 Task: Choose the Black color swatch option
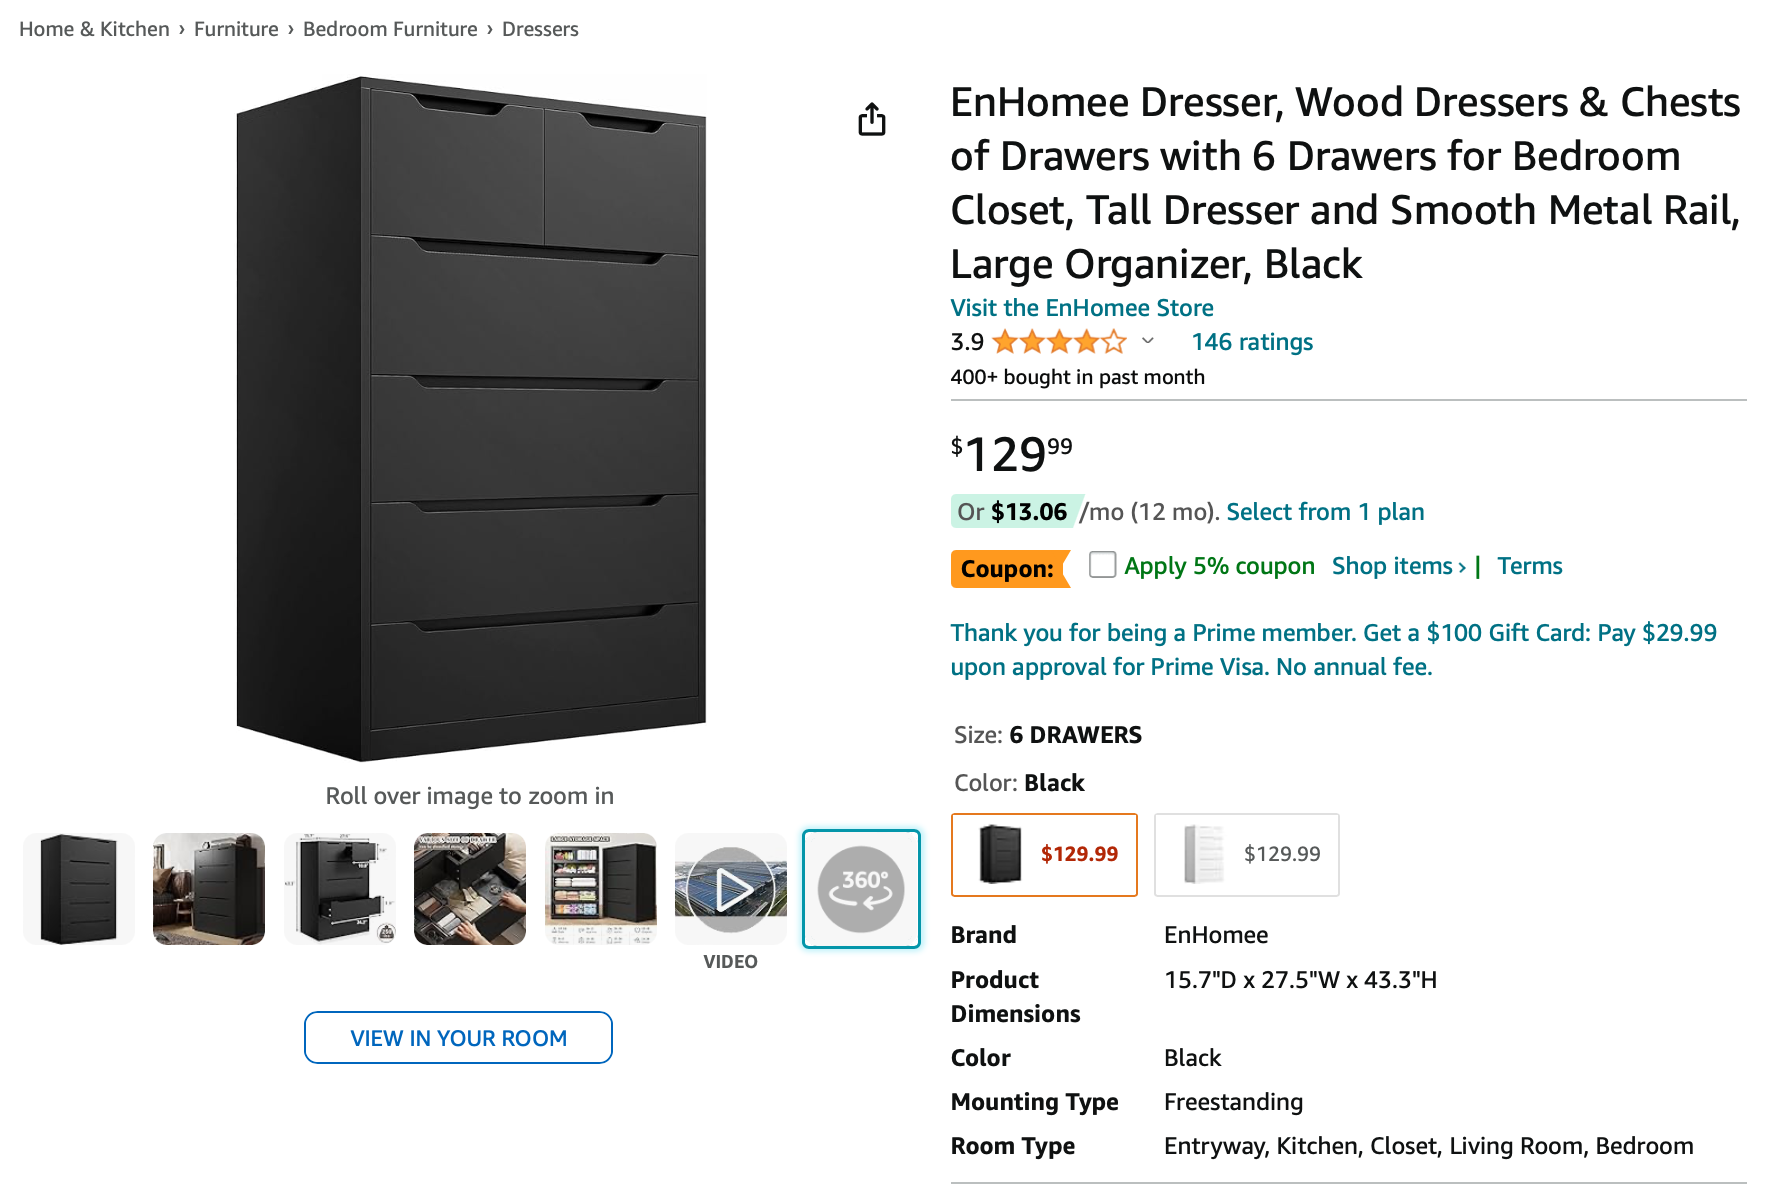[x=1044, y=855]
